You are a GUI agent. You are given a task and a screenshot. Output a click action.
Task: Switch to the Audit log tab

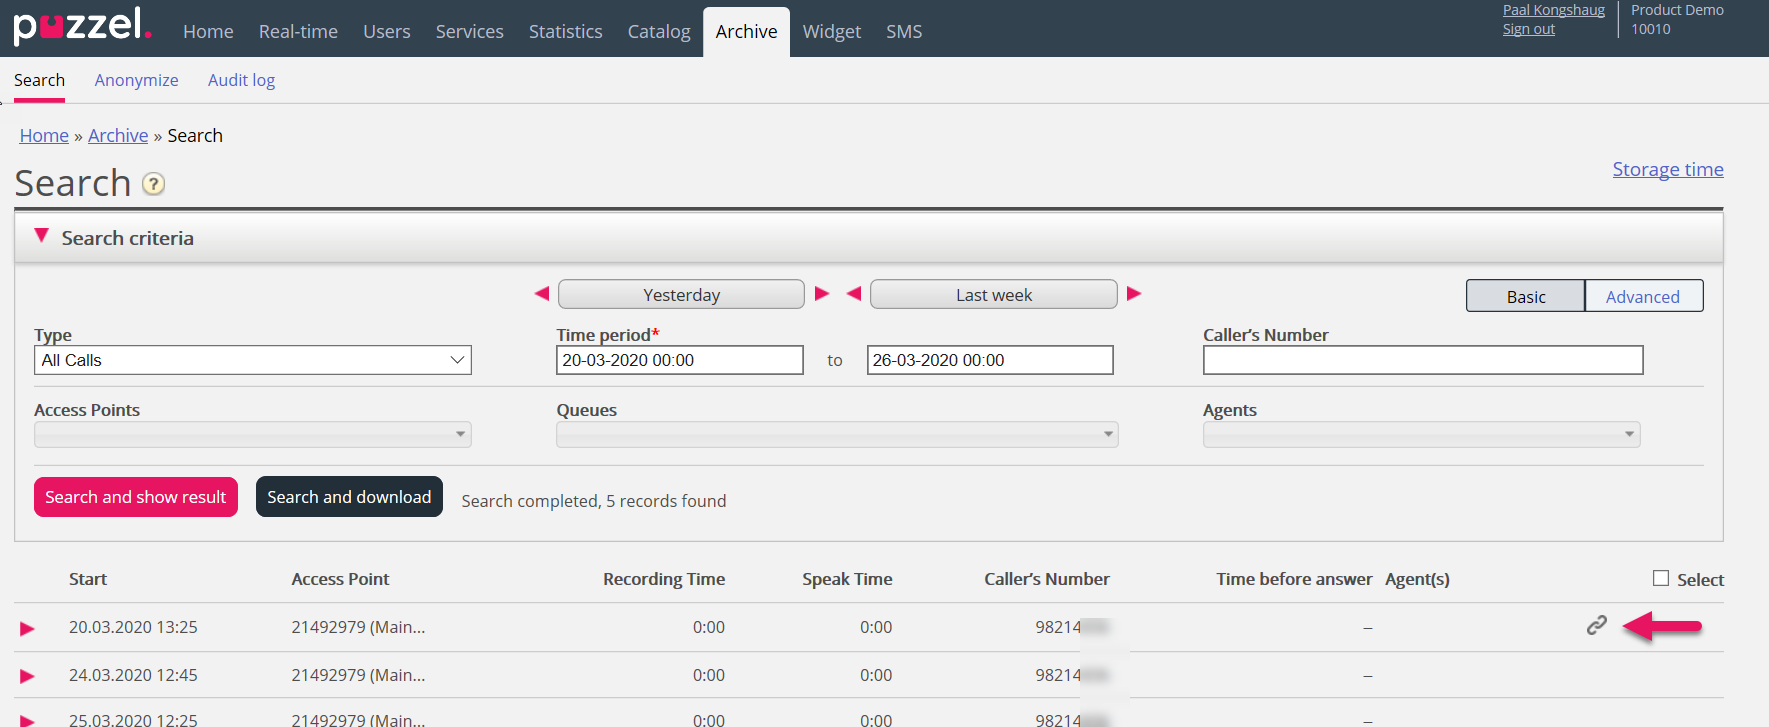tap(241, 80)
